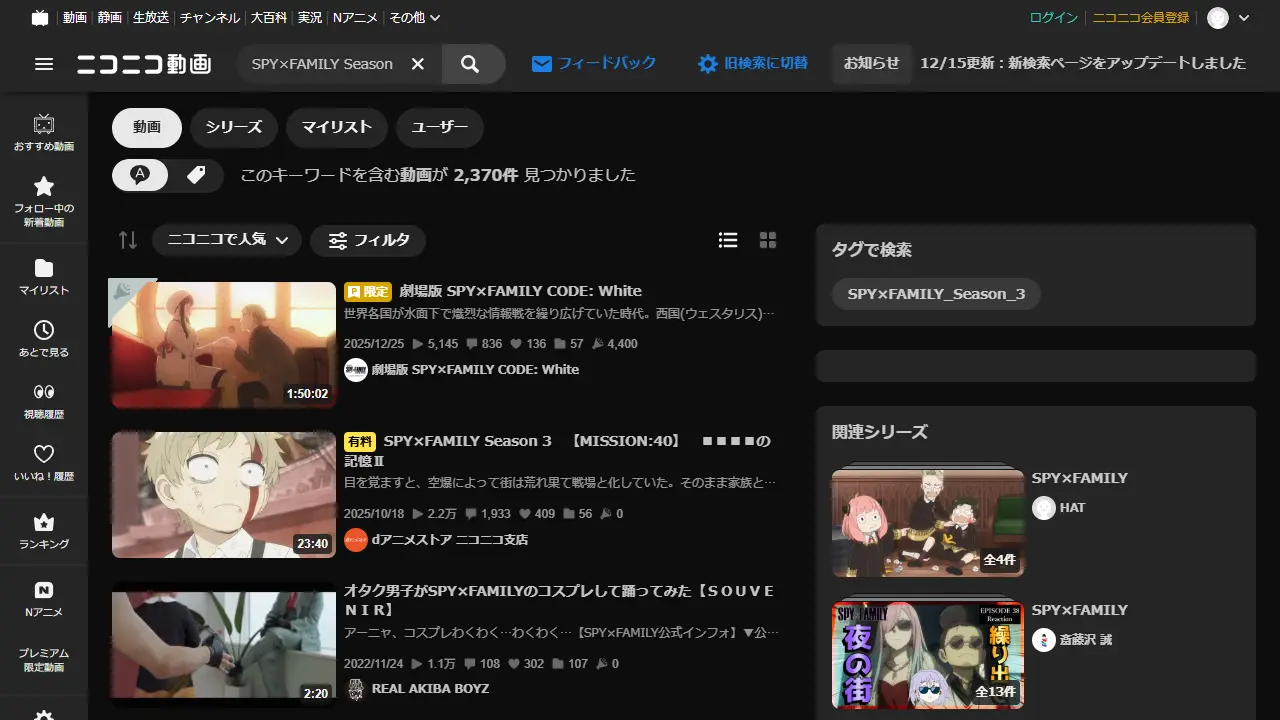Click the search magnifier icon
Image resolution: width=1280 pixels, height=720 pixels.
pos(470,63)
